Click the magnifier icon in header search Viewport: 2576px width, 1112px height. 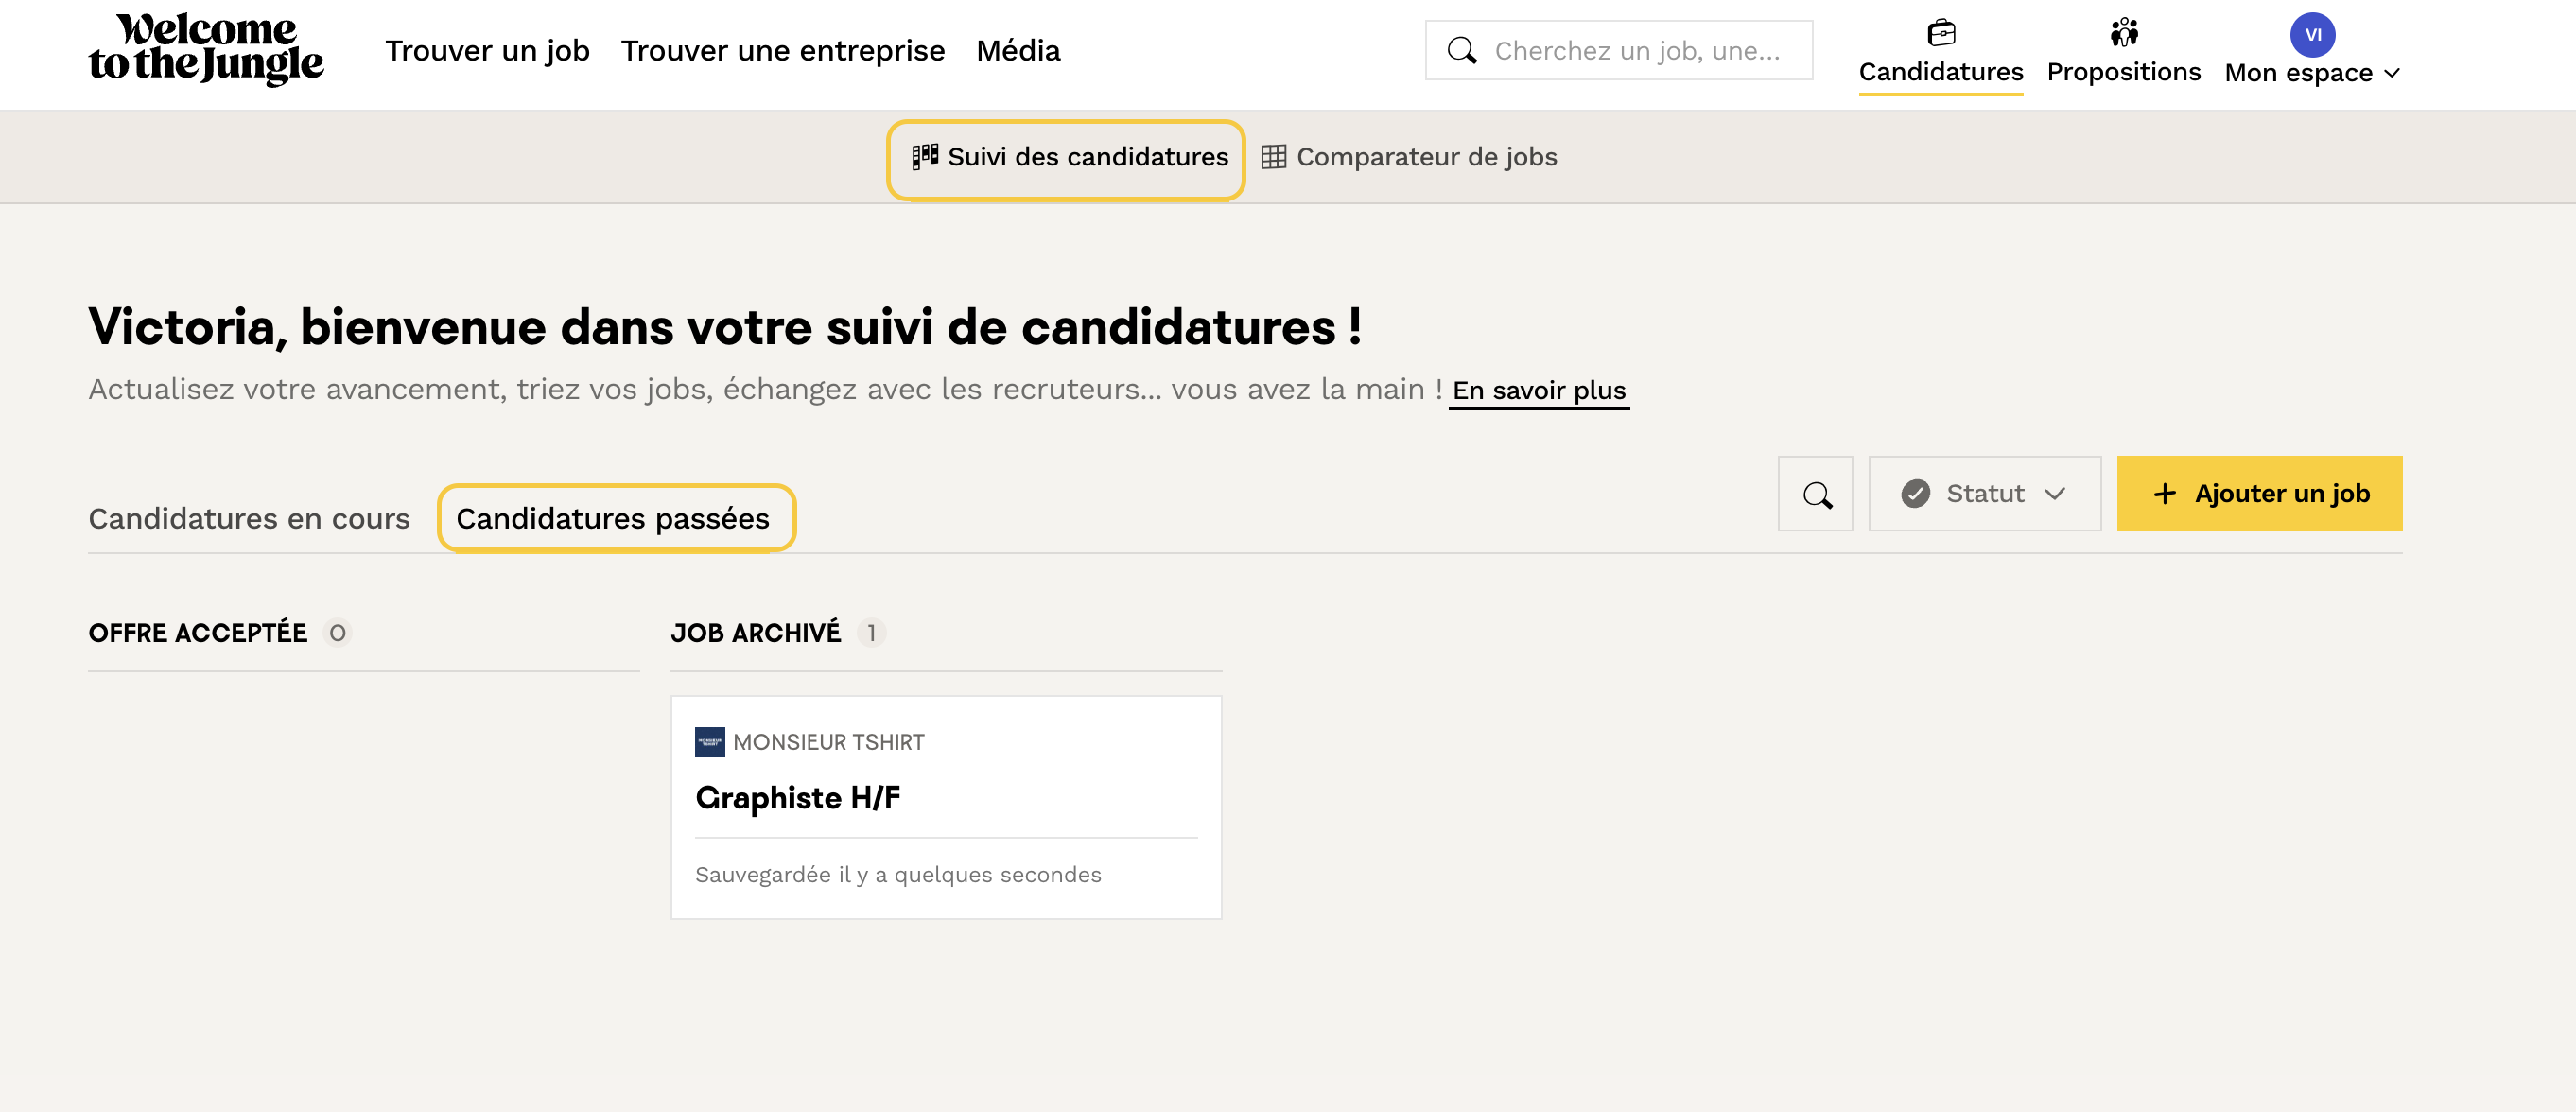(x=1462, y=51)
